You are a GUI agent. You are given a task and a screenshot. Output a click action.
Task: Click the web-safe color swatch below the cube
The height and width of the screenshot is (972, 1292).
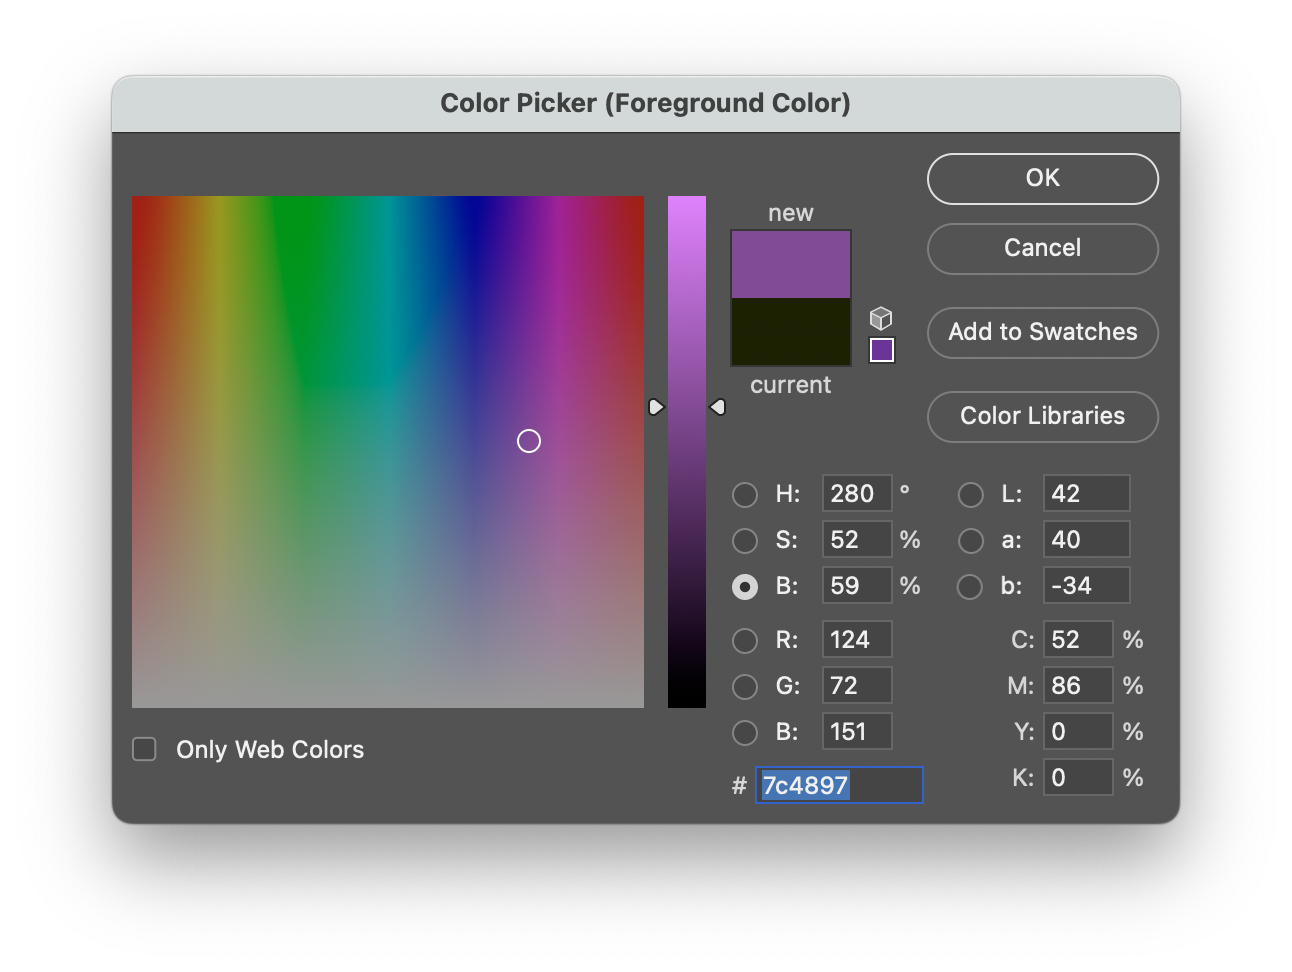(x=881, y=350)
